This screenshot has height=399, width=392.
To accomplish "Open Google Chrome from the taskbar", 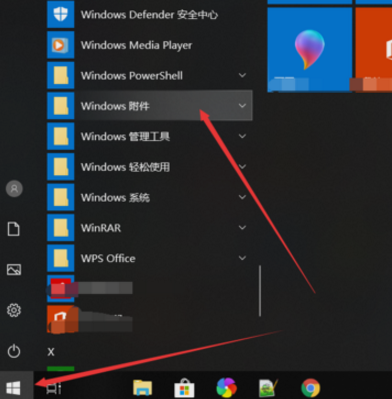I will tap(310, 388).
